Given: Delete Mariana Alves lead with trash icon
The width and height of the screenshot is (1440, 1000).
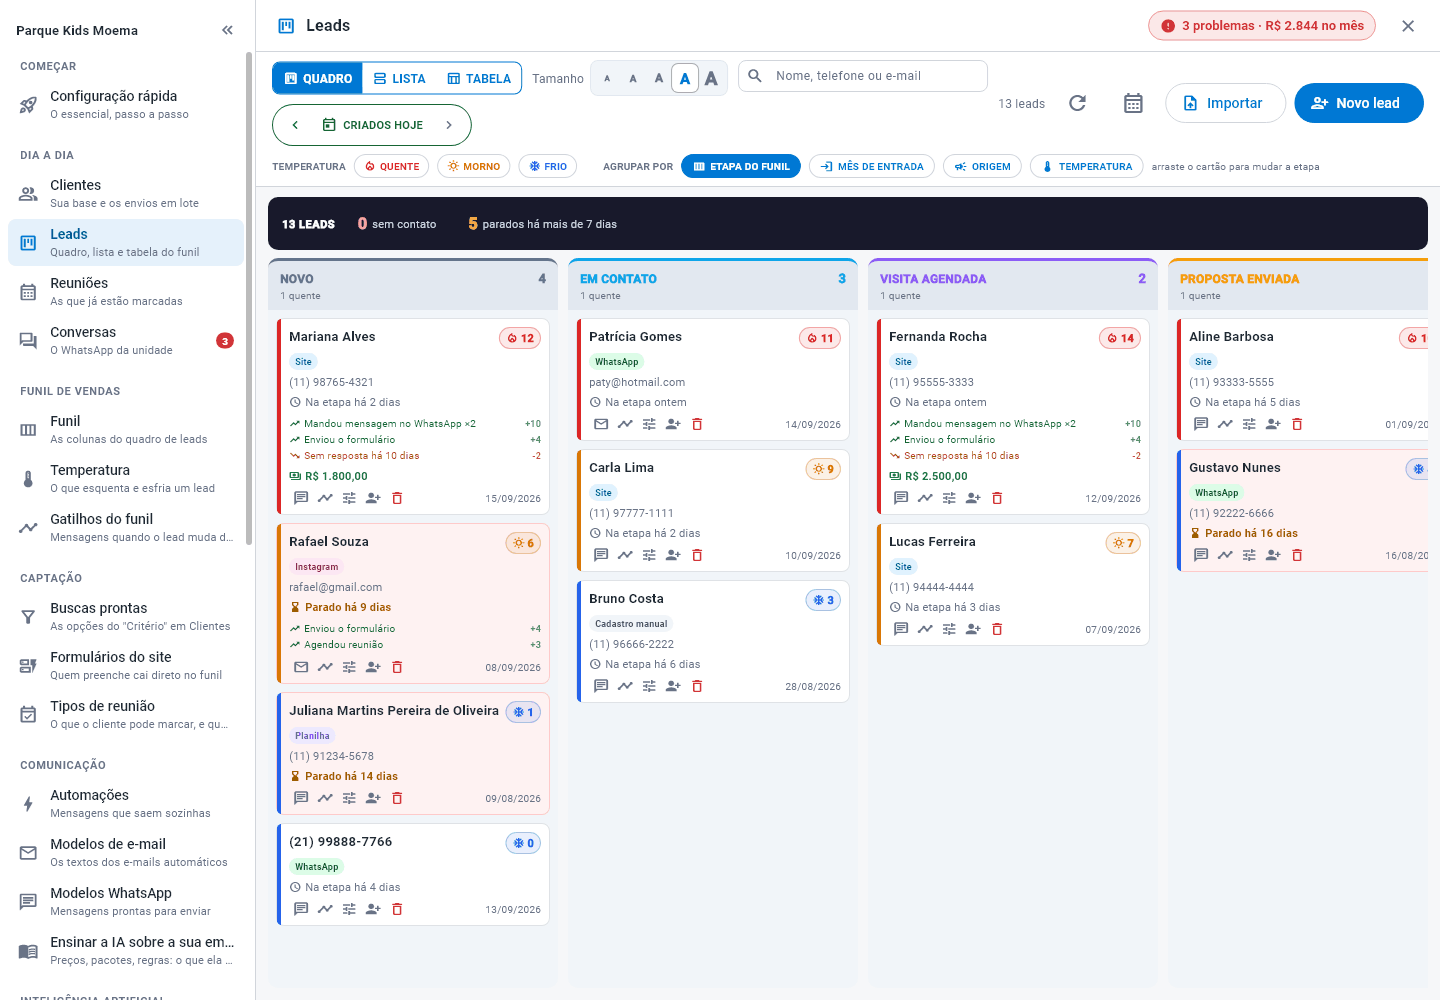Looking at the screenshot, I should [397, 498].
